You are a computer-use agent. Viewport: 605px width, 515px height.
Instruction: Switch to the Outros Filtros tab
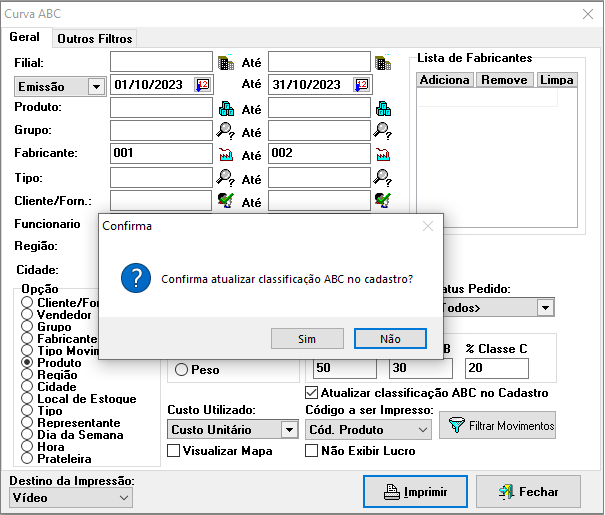pyautogui.click(x=94, y=39)
